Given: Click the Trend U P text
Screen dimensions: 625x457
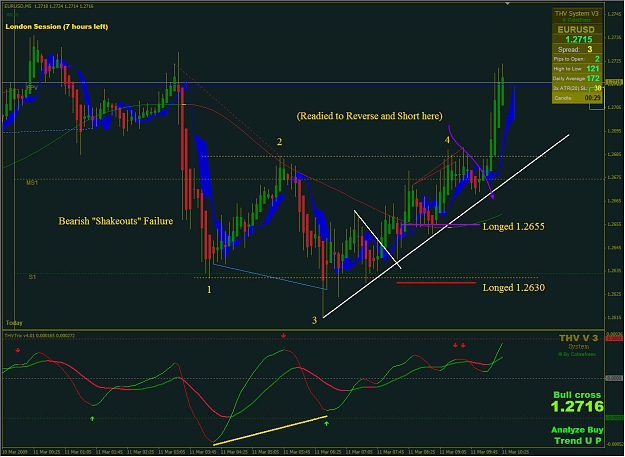Looking at the screenshot, I should coord(578,441).
